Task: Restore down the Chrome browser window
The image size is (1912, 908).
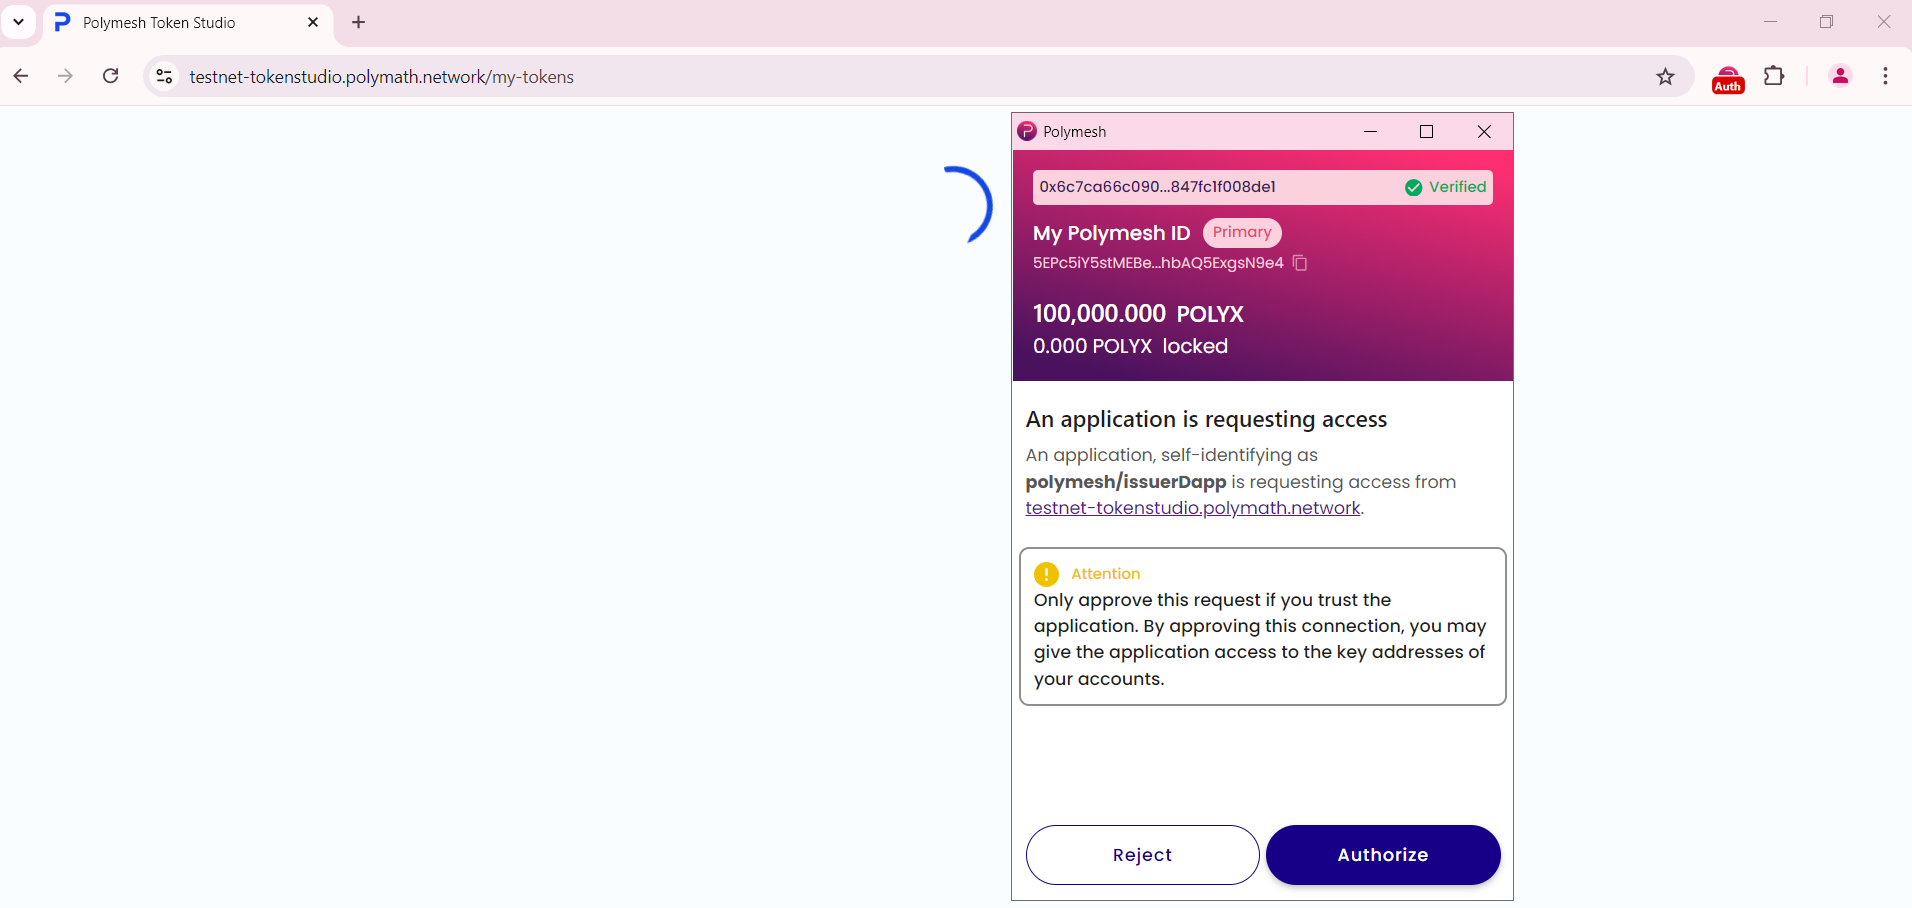Action: tap(1826, 21)
